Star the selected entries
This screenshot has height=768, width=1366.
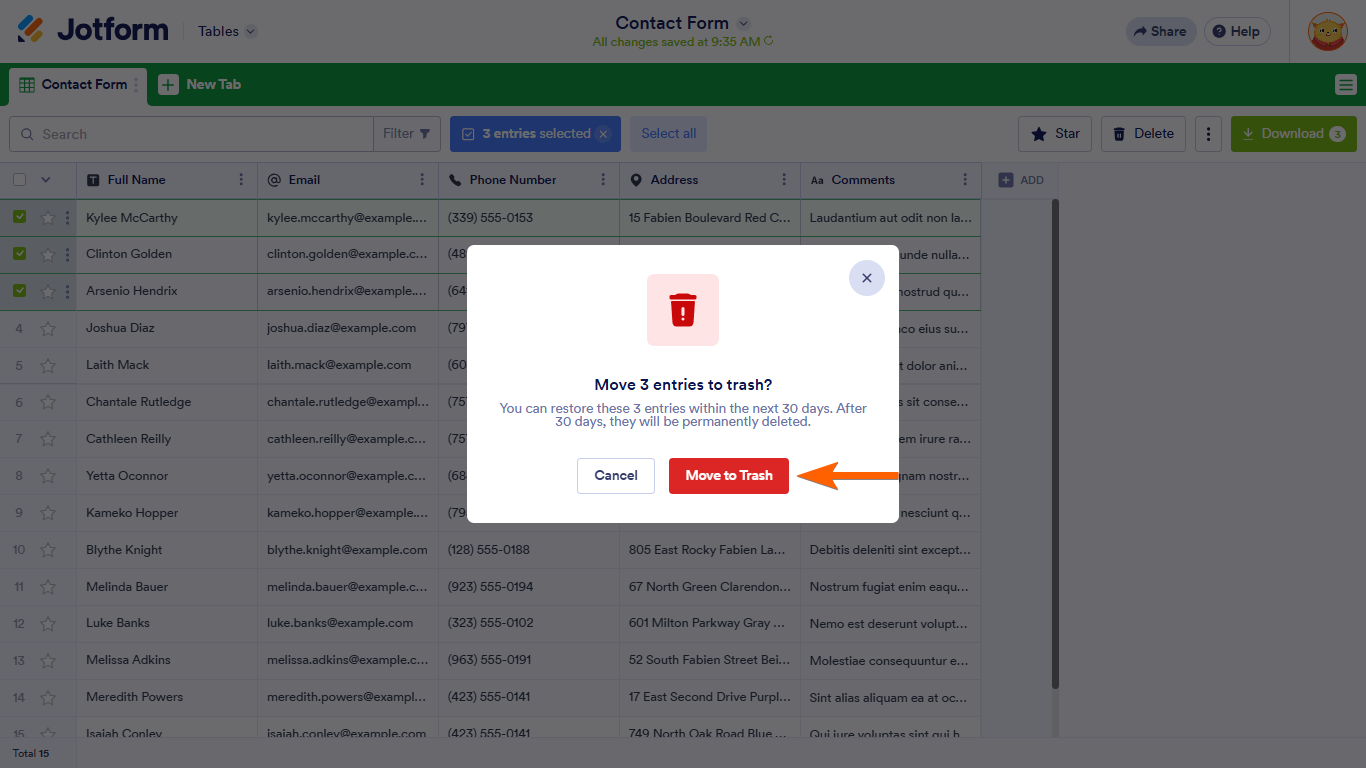pyautogui.click(x=1055, y=134)
